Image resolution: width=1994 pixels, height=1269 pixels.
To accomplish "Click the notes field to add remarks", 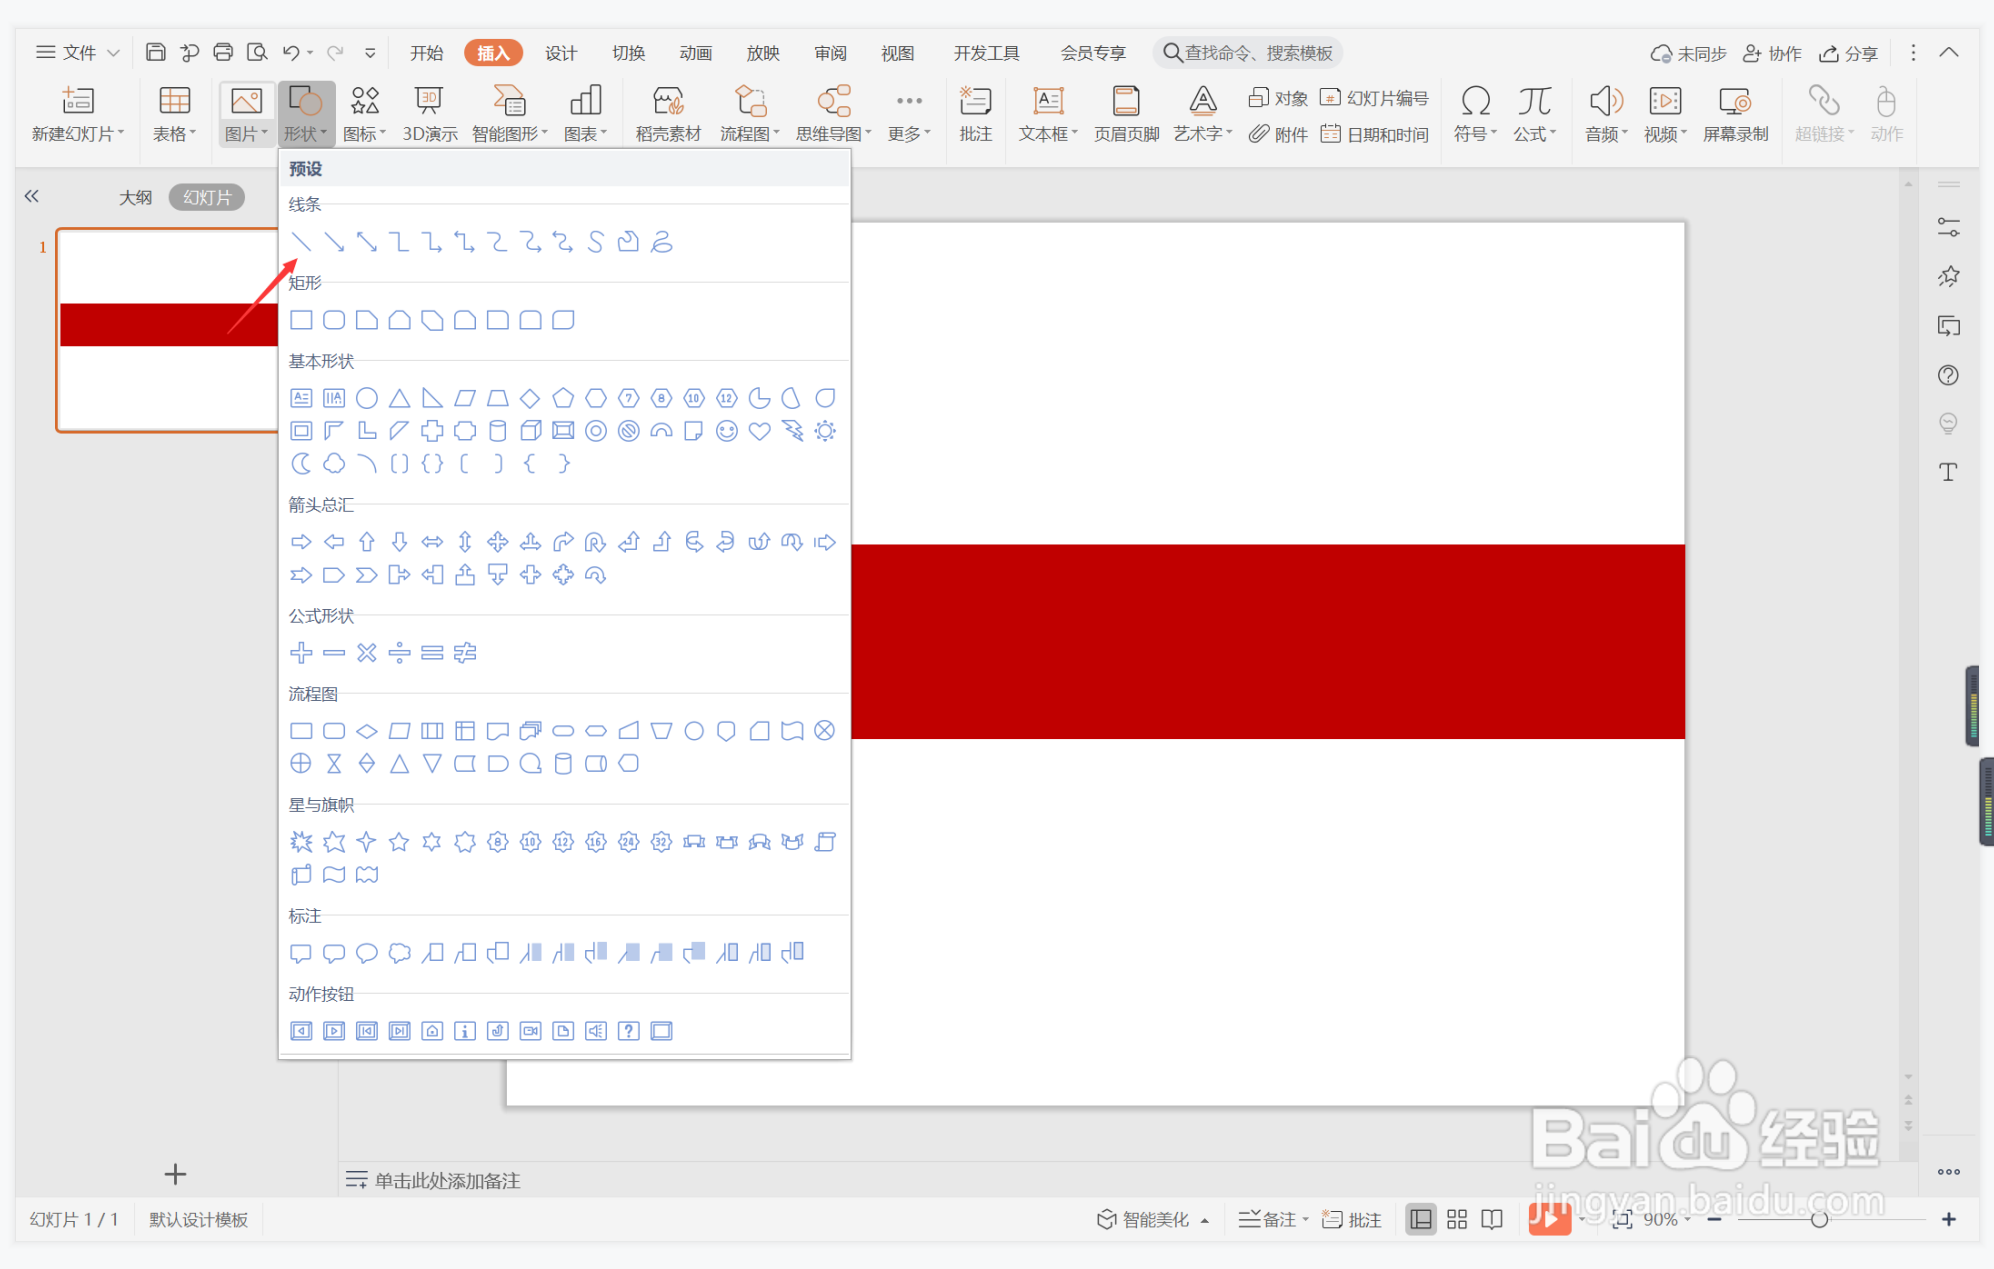I will (447, 1181).
